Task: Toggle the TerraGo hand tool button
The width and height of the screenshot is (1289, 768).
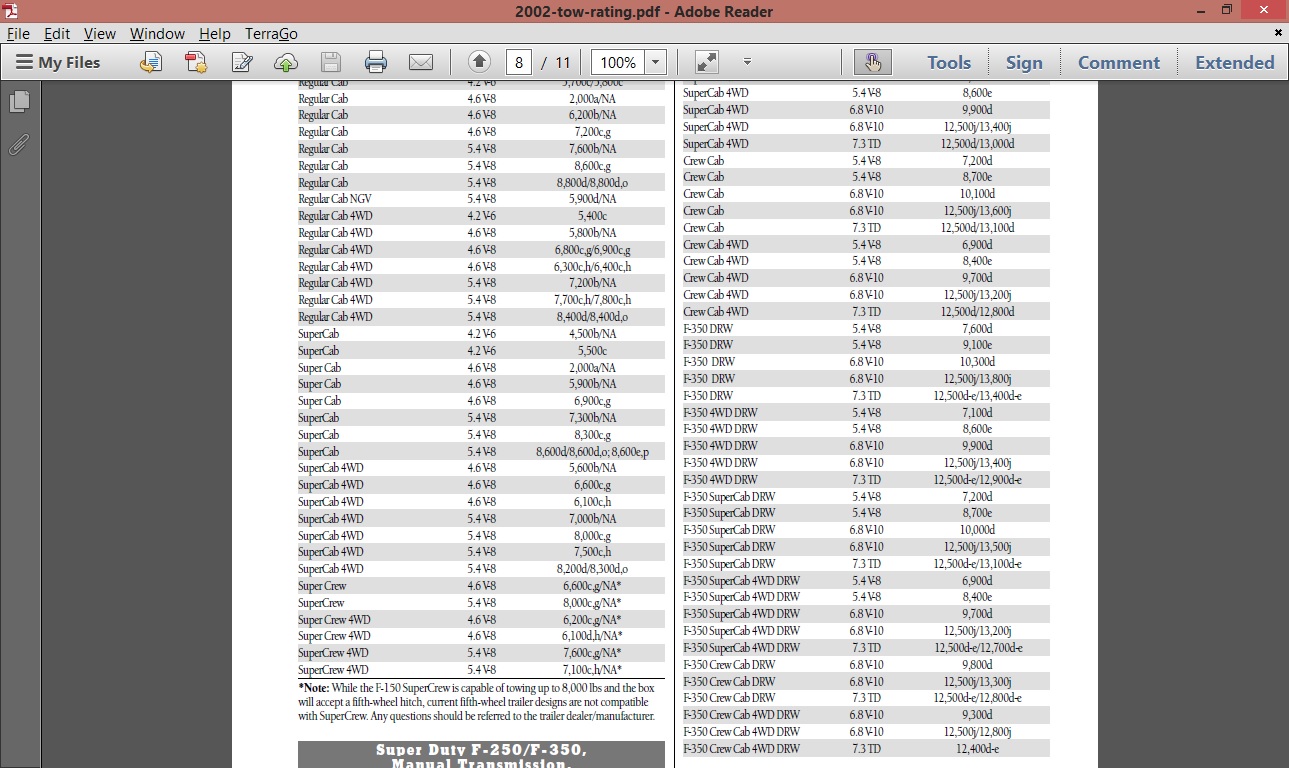Action: point(872,62)
